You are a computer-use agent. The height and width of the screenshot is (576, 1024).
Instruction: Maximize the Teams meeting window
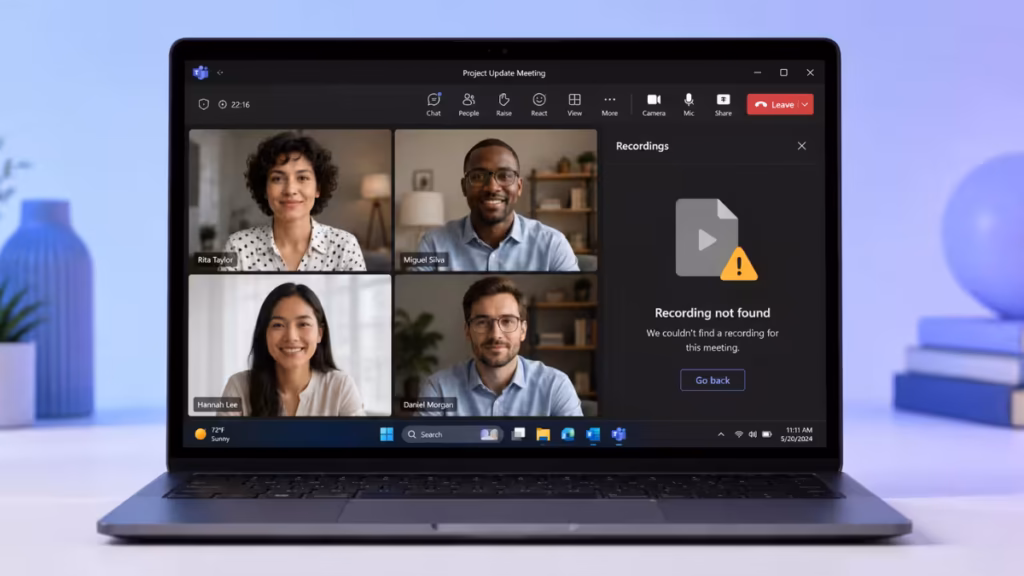tap(784, 72)
